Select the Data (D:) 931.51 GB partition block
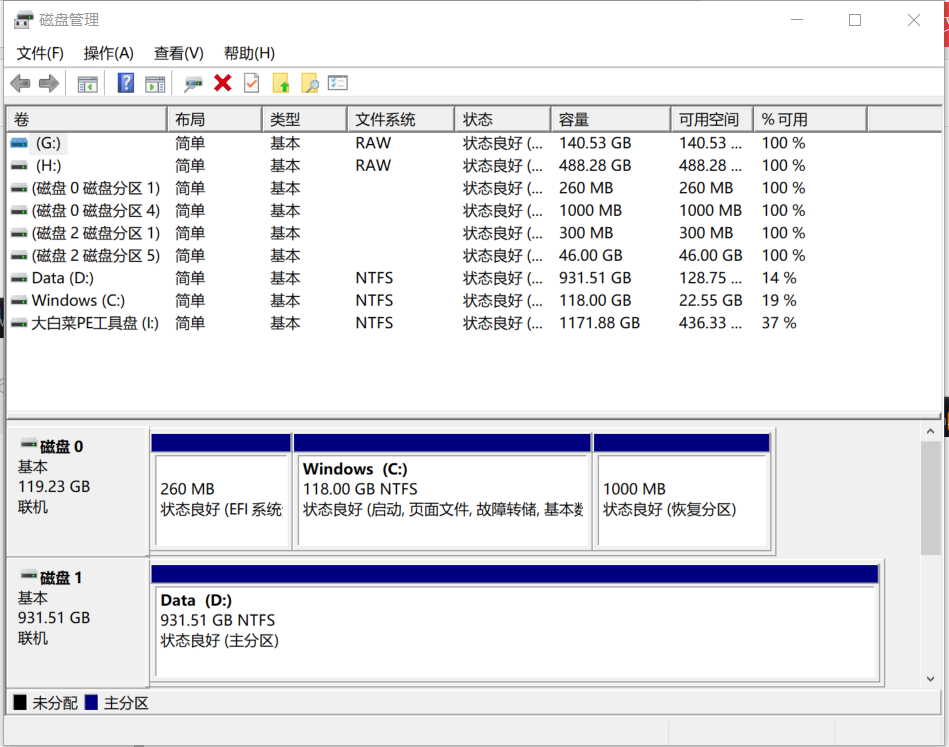This screenshot has height=747, width=949. tap(515, 622)
